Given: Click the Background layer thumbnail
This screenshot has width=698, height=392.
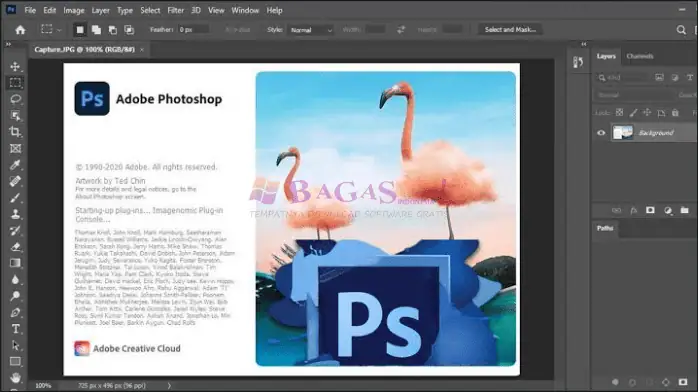Looking at the screenshot, I should pyautogui.click(x=622, y=133).
